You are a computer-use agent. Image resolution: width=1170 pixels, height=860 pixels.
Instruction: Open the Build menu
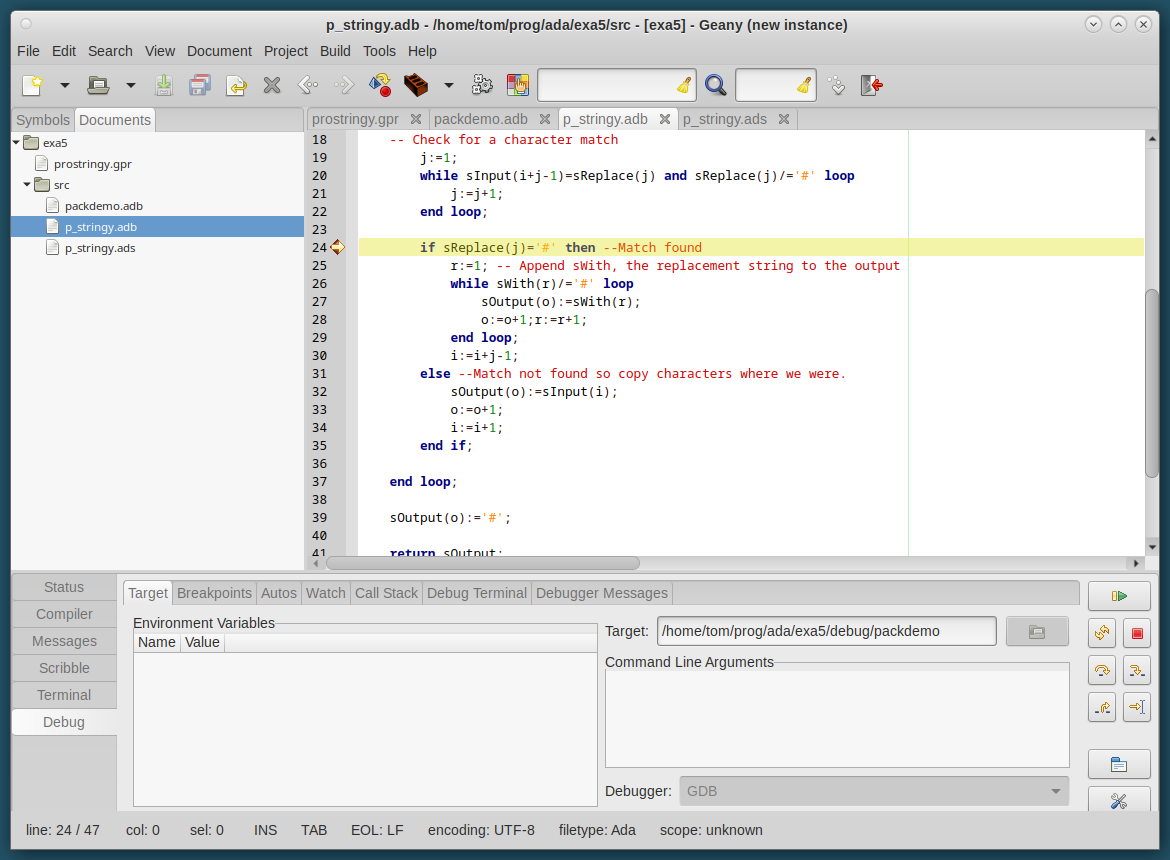(335, 51)
